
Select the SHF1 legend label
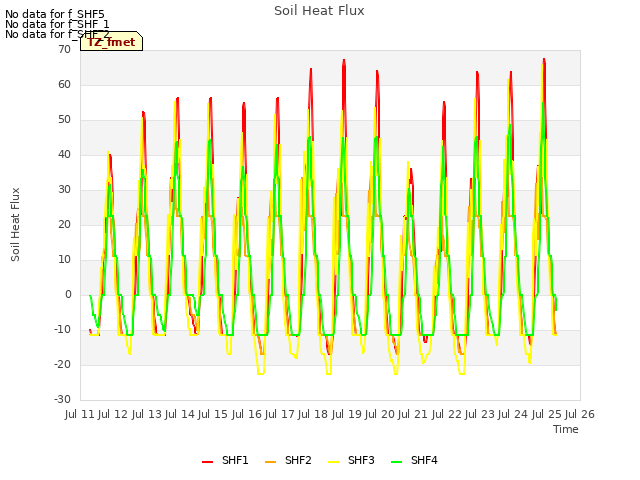coord(235,460)
